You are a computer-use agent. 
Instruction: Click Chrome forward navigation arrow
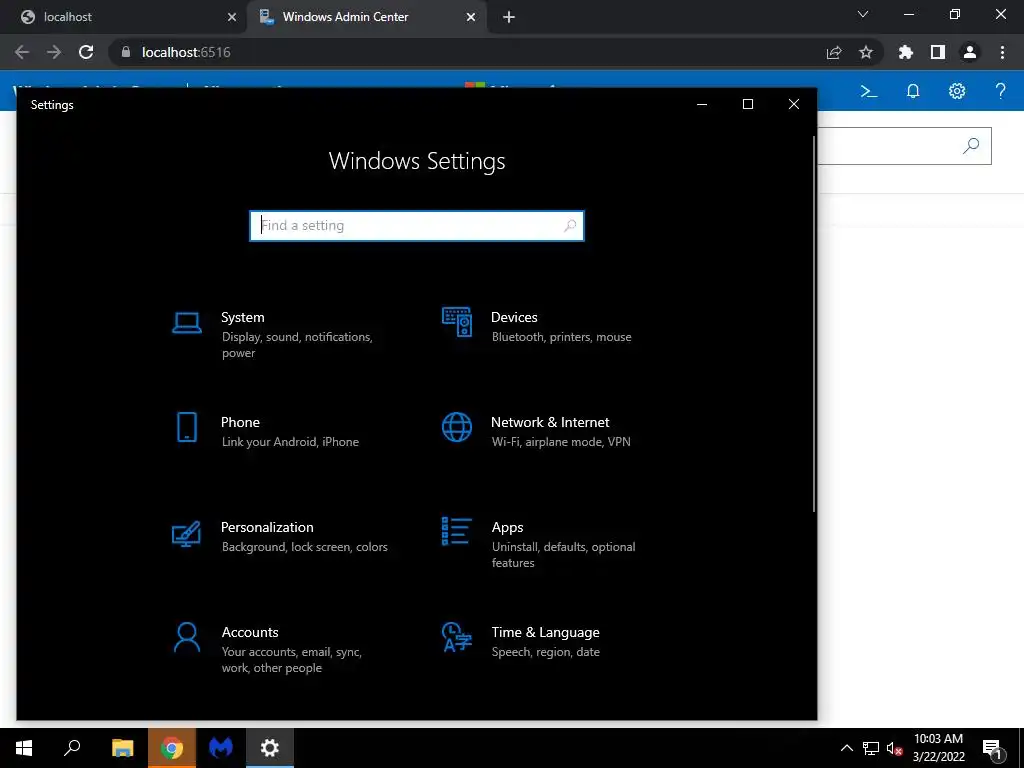(x=54, y=52)
